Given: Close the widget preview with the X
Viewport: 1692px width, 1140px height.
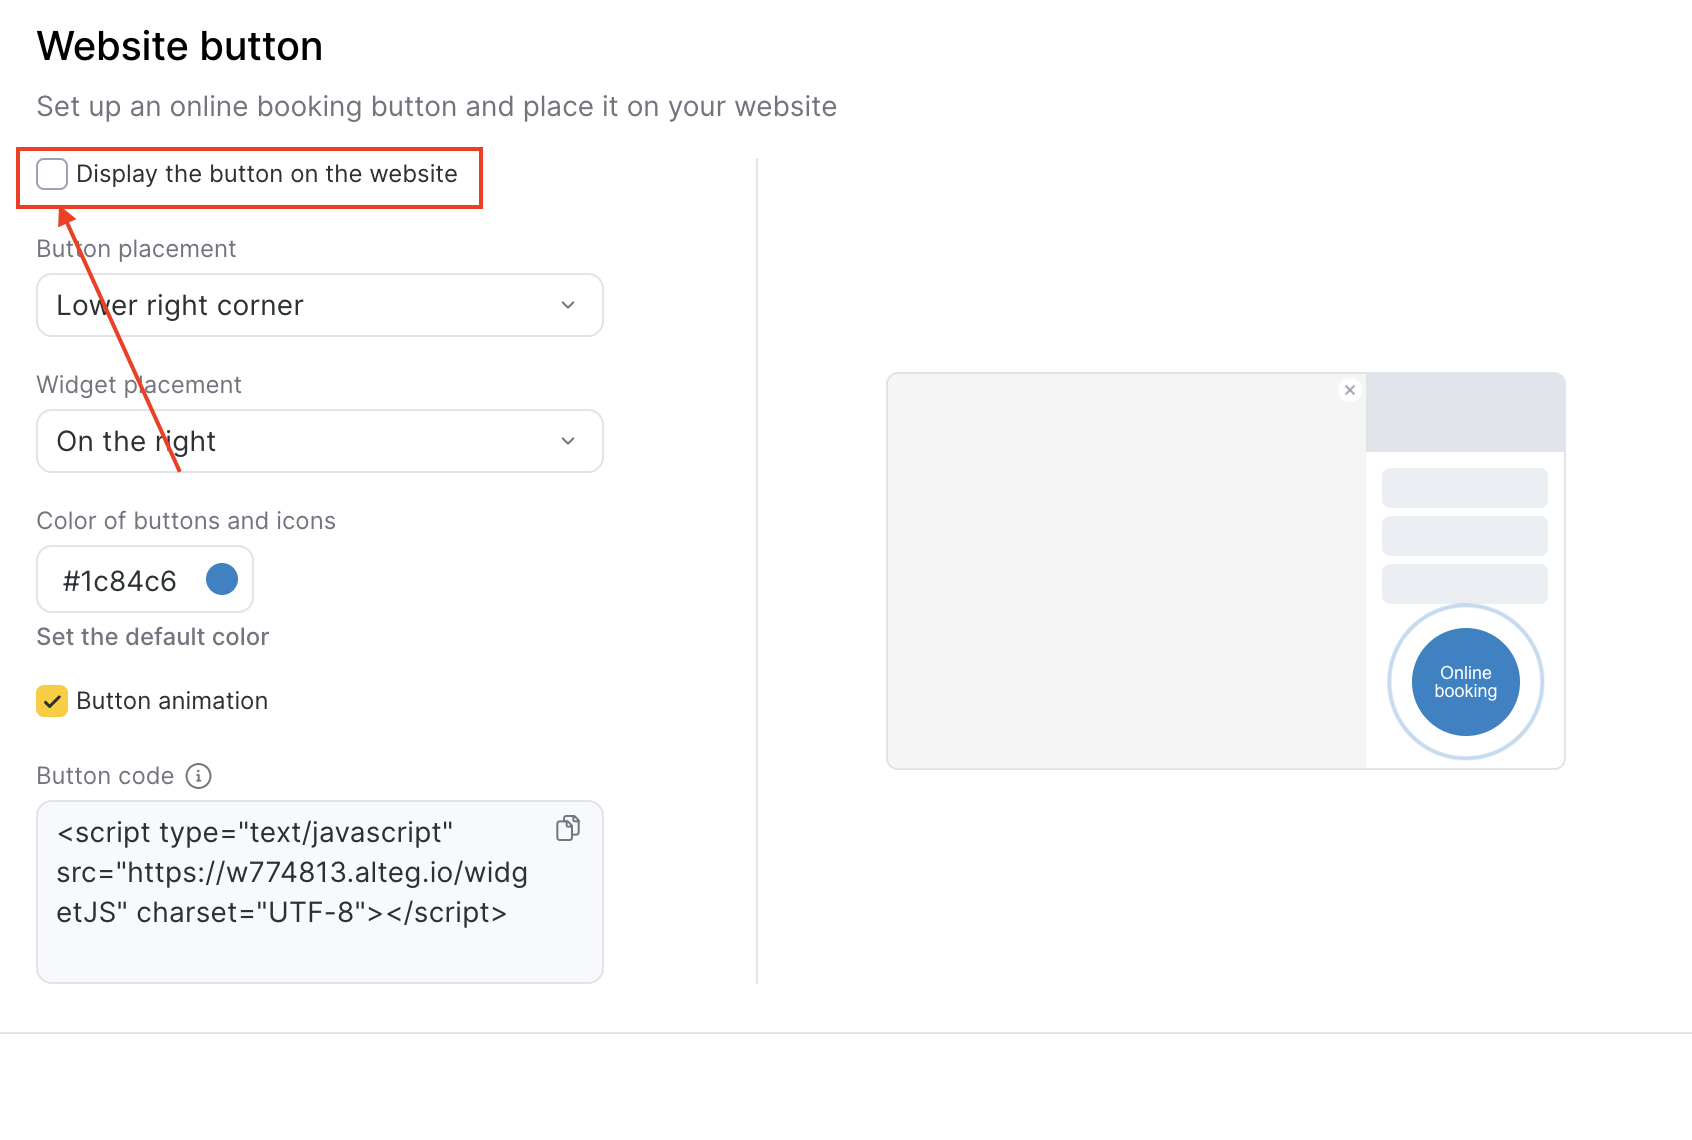Looking at the screenshot, I should (x=1350, y=390).
